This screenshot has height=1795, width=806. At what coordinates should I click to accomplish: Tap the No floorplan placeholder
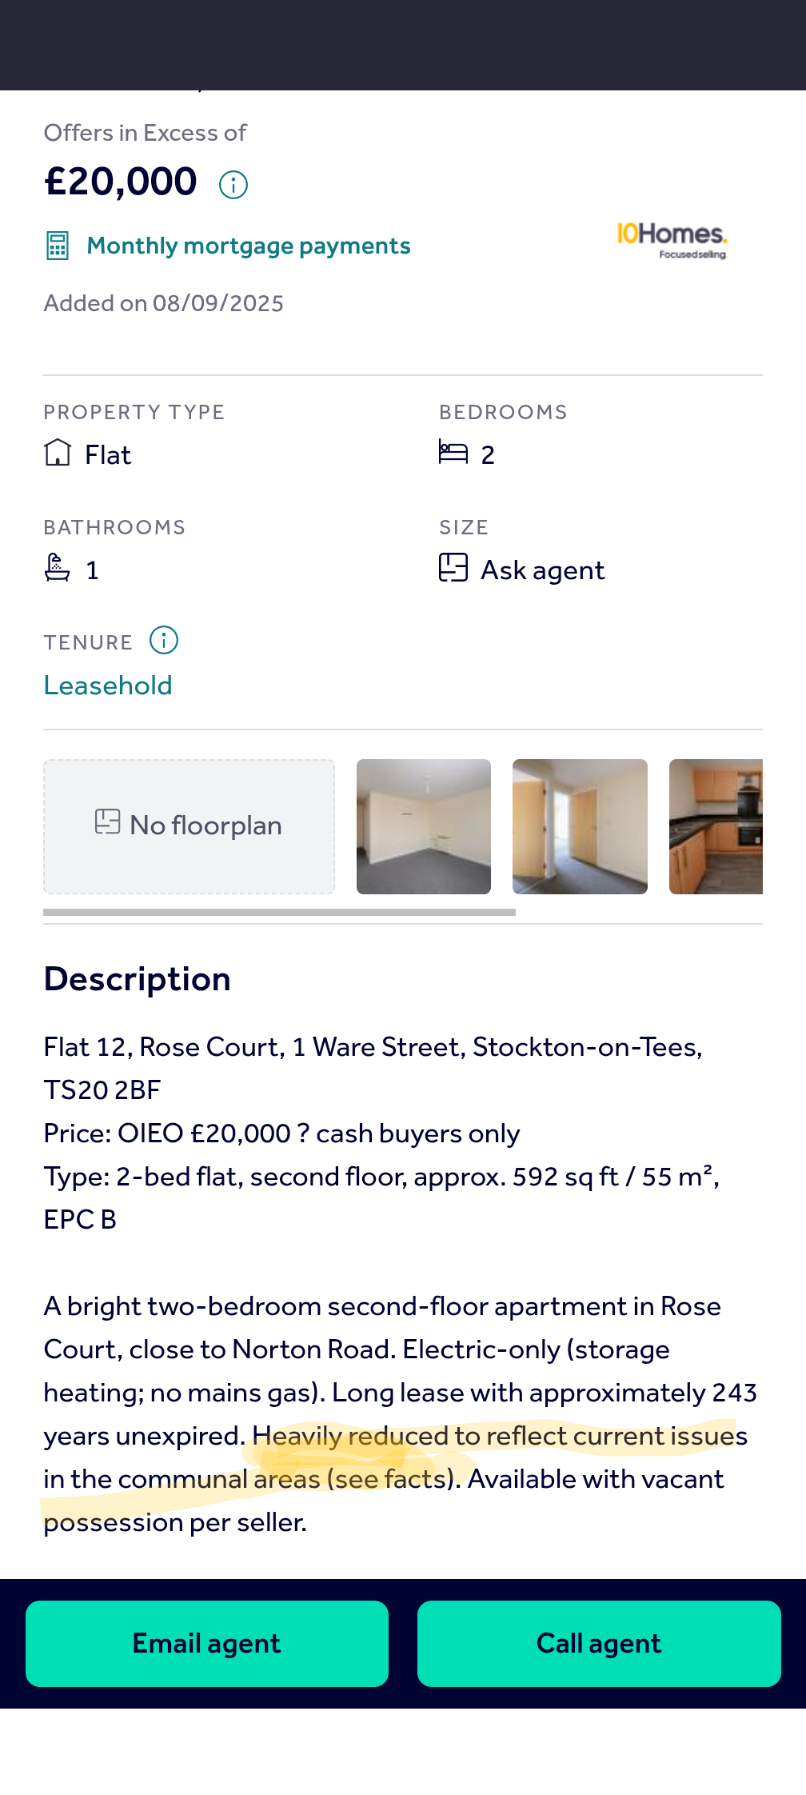[x=189, y=826]
